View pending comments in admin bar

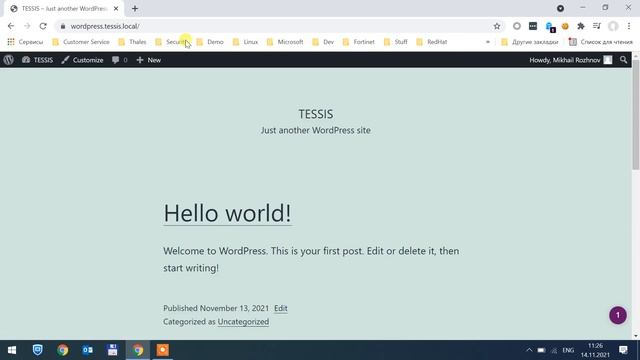[x=120, y=60]
